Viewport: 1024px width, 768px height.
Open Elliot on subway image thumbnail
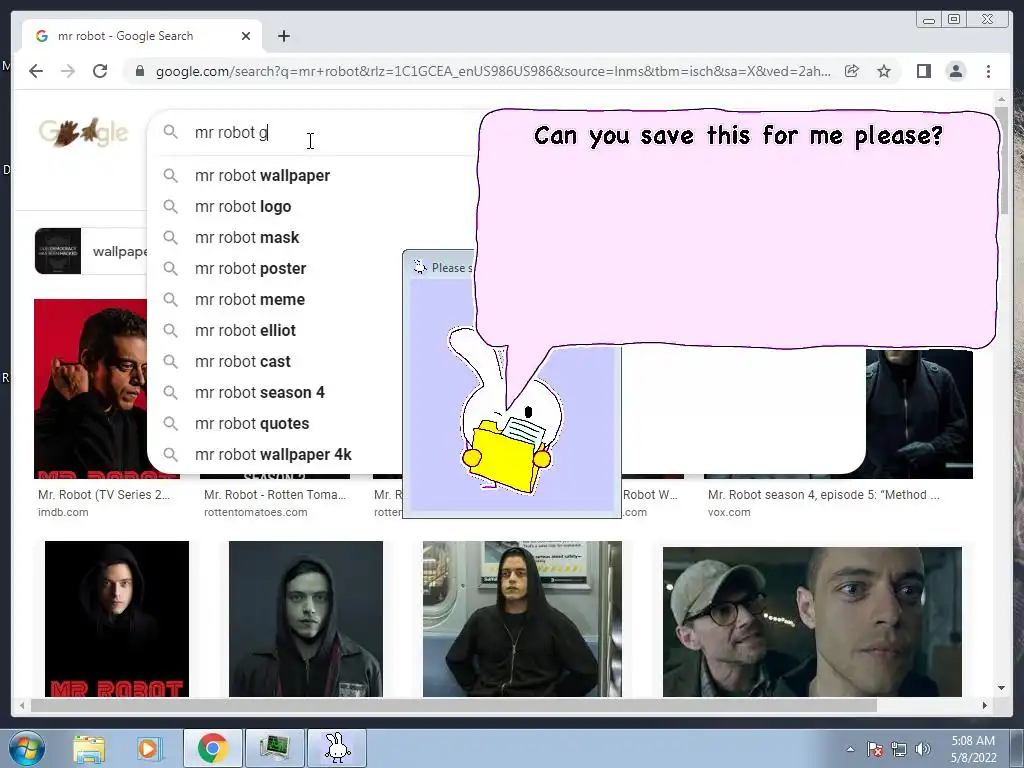(x=522, y=618)
